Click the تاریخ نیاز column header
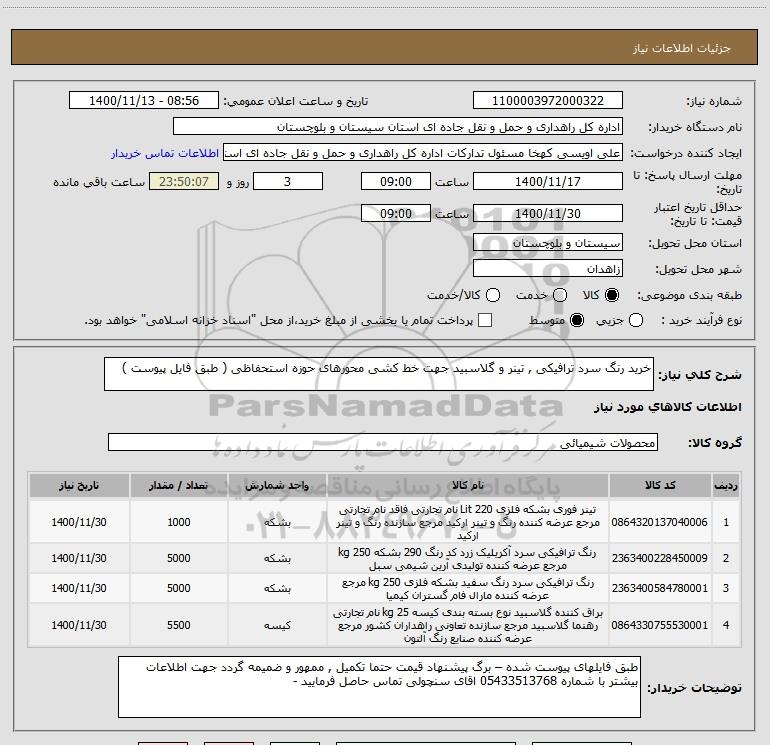The height and width of the screenshot is (745, 770). coord(79,485)
